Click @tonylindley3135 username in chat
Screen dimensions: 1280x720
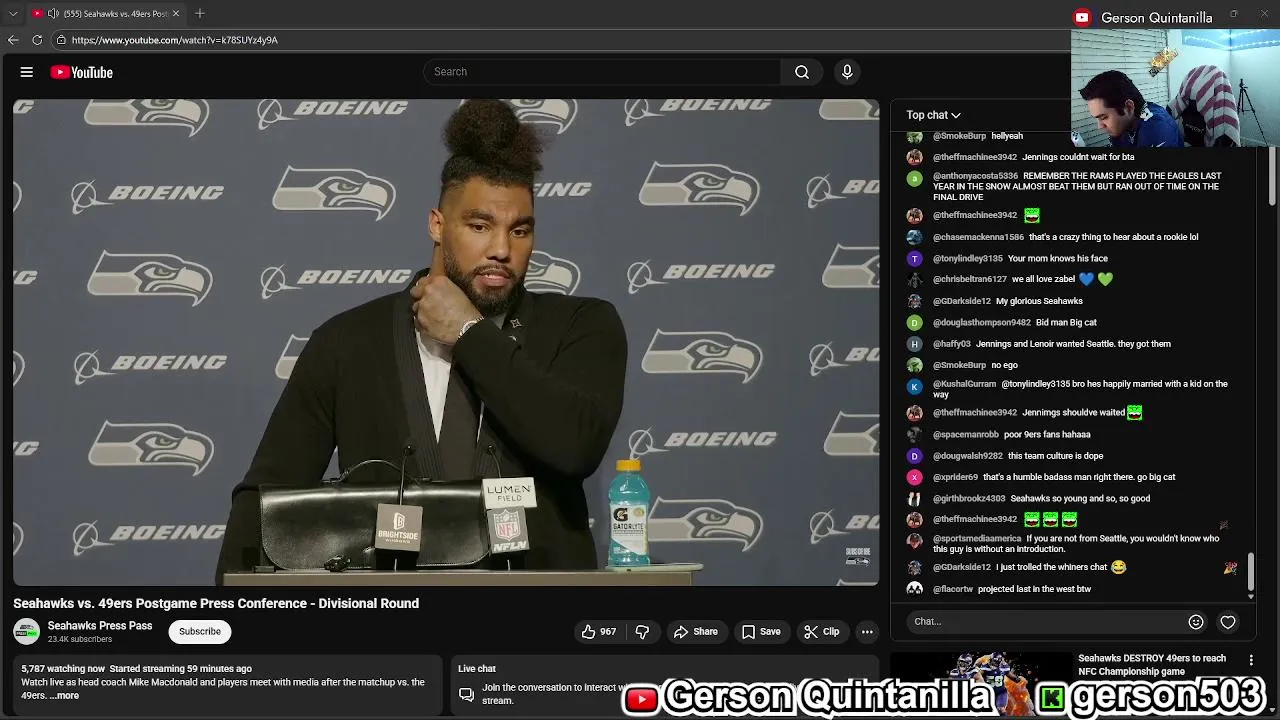pyautogui.click(x=967, y=258)
